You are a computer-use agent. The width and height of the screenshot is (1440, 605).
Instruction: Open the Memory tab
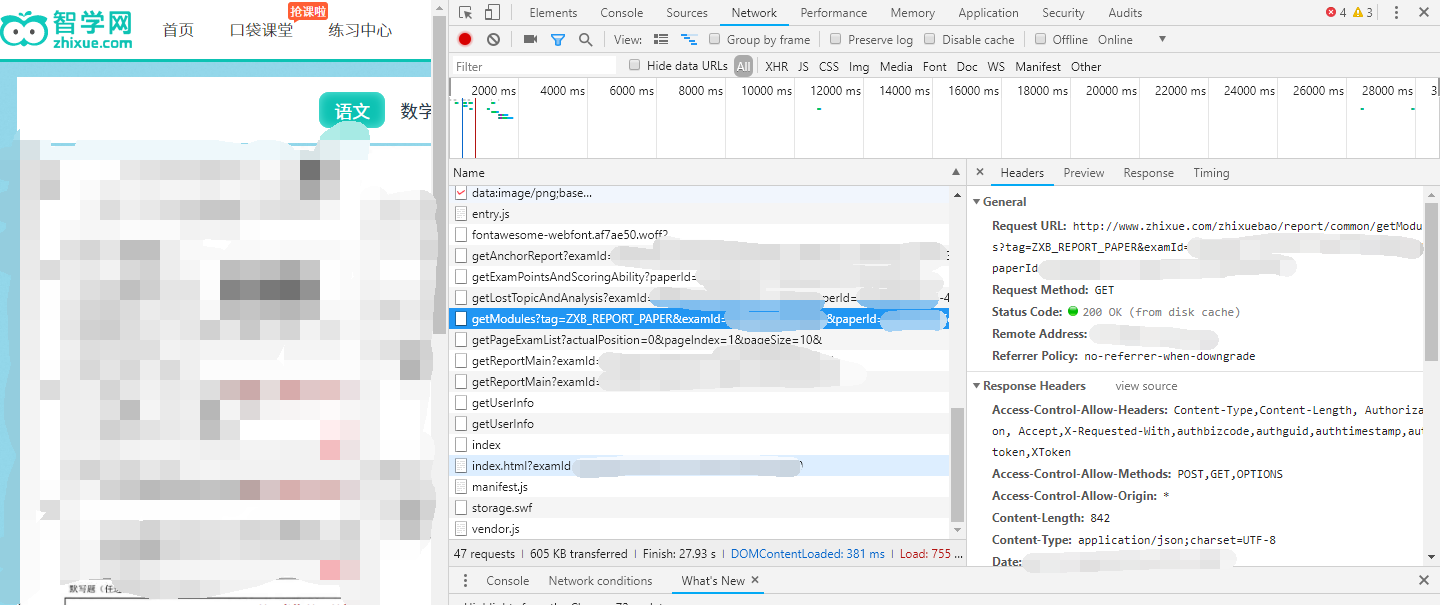click(x=912, y=13)
